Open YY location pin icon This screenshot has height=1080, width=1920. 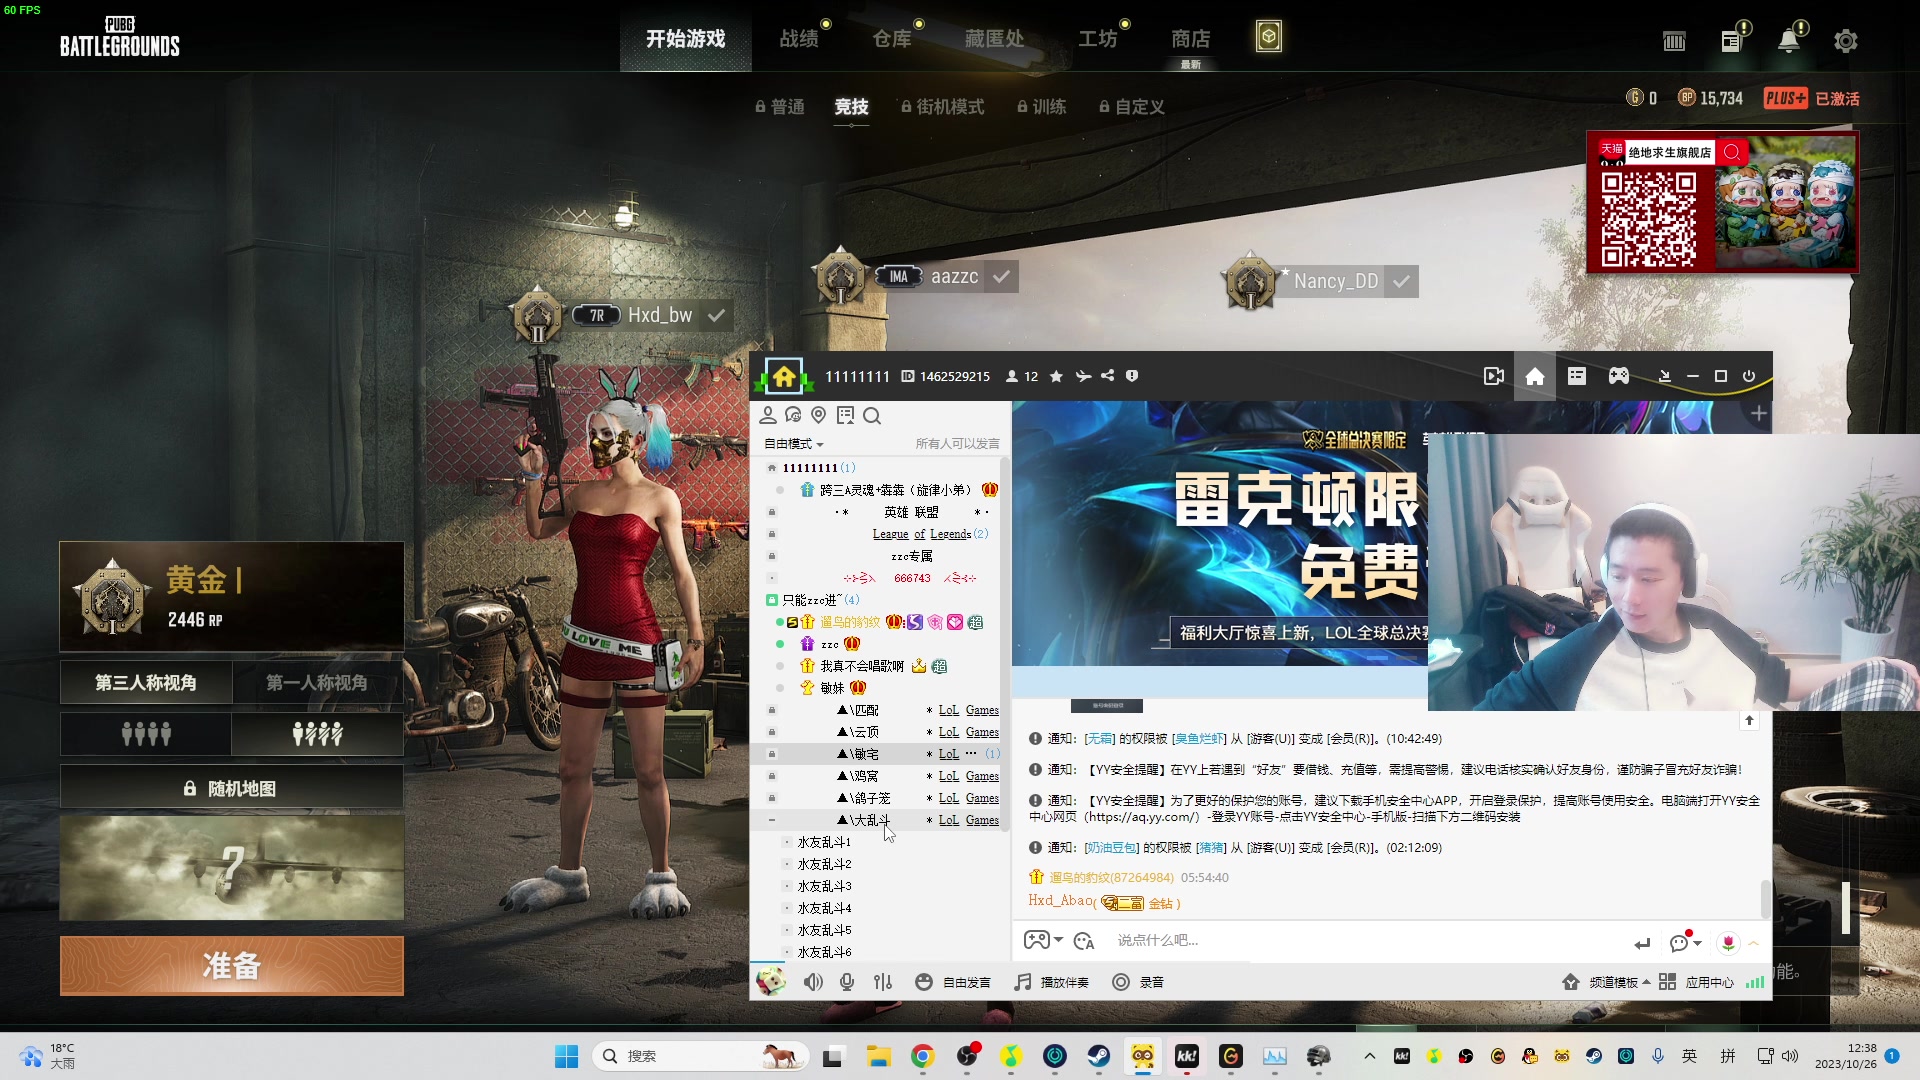[x=819, y=415]
